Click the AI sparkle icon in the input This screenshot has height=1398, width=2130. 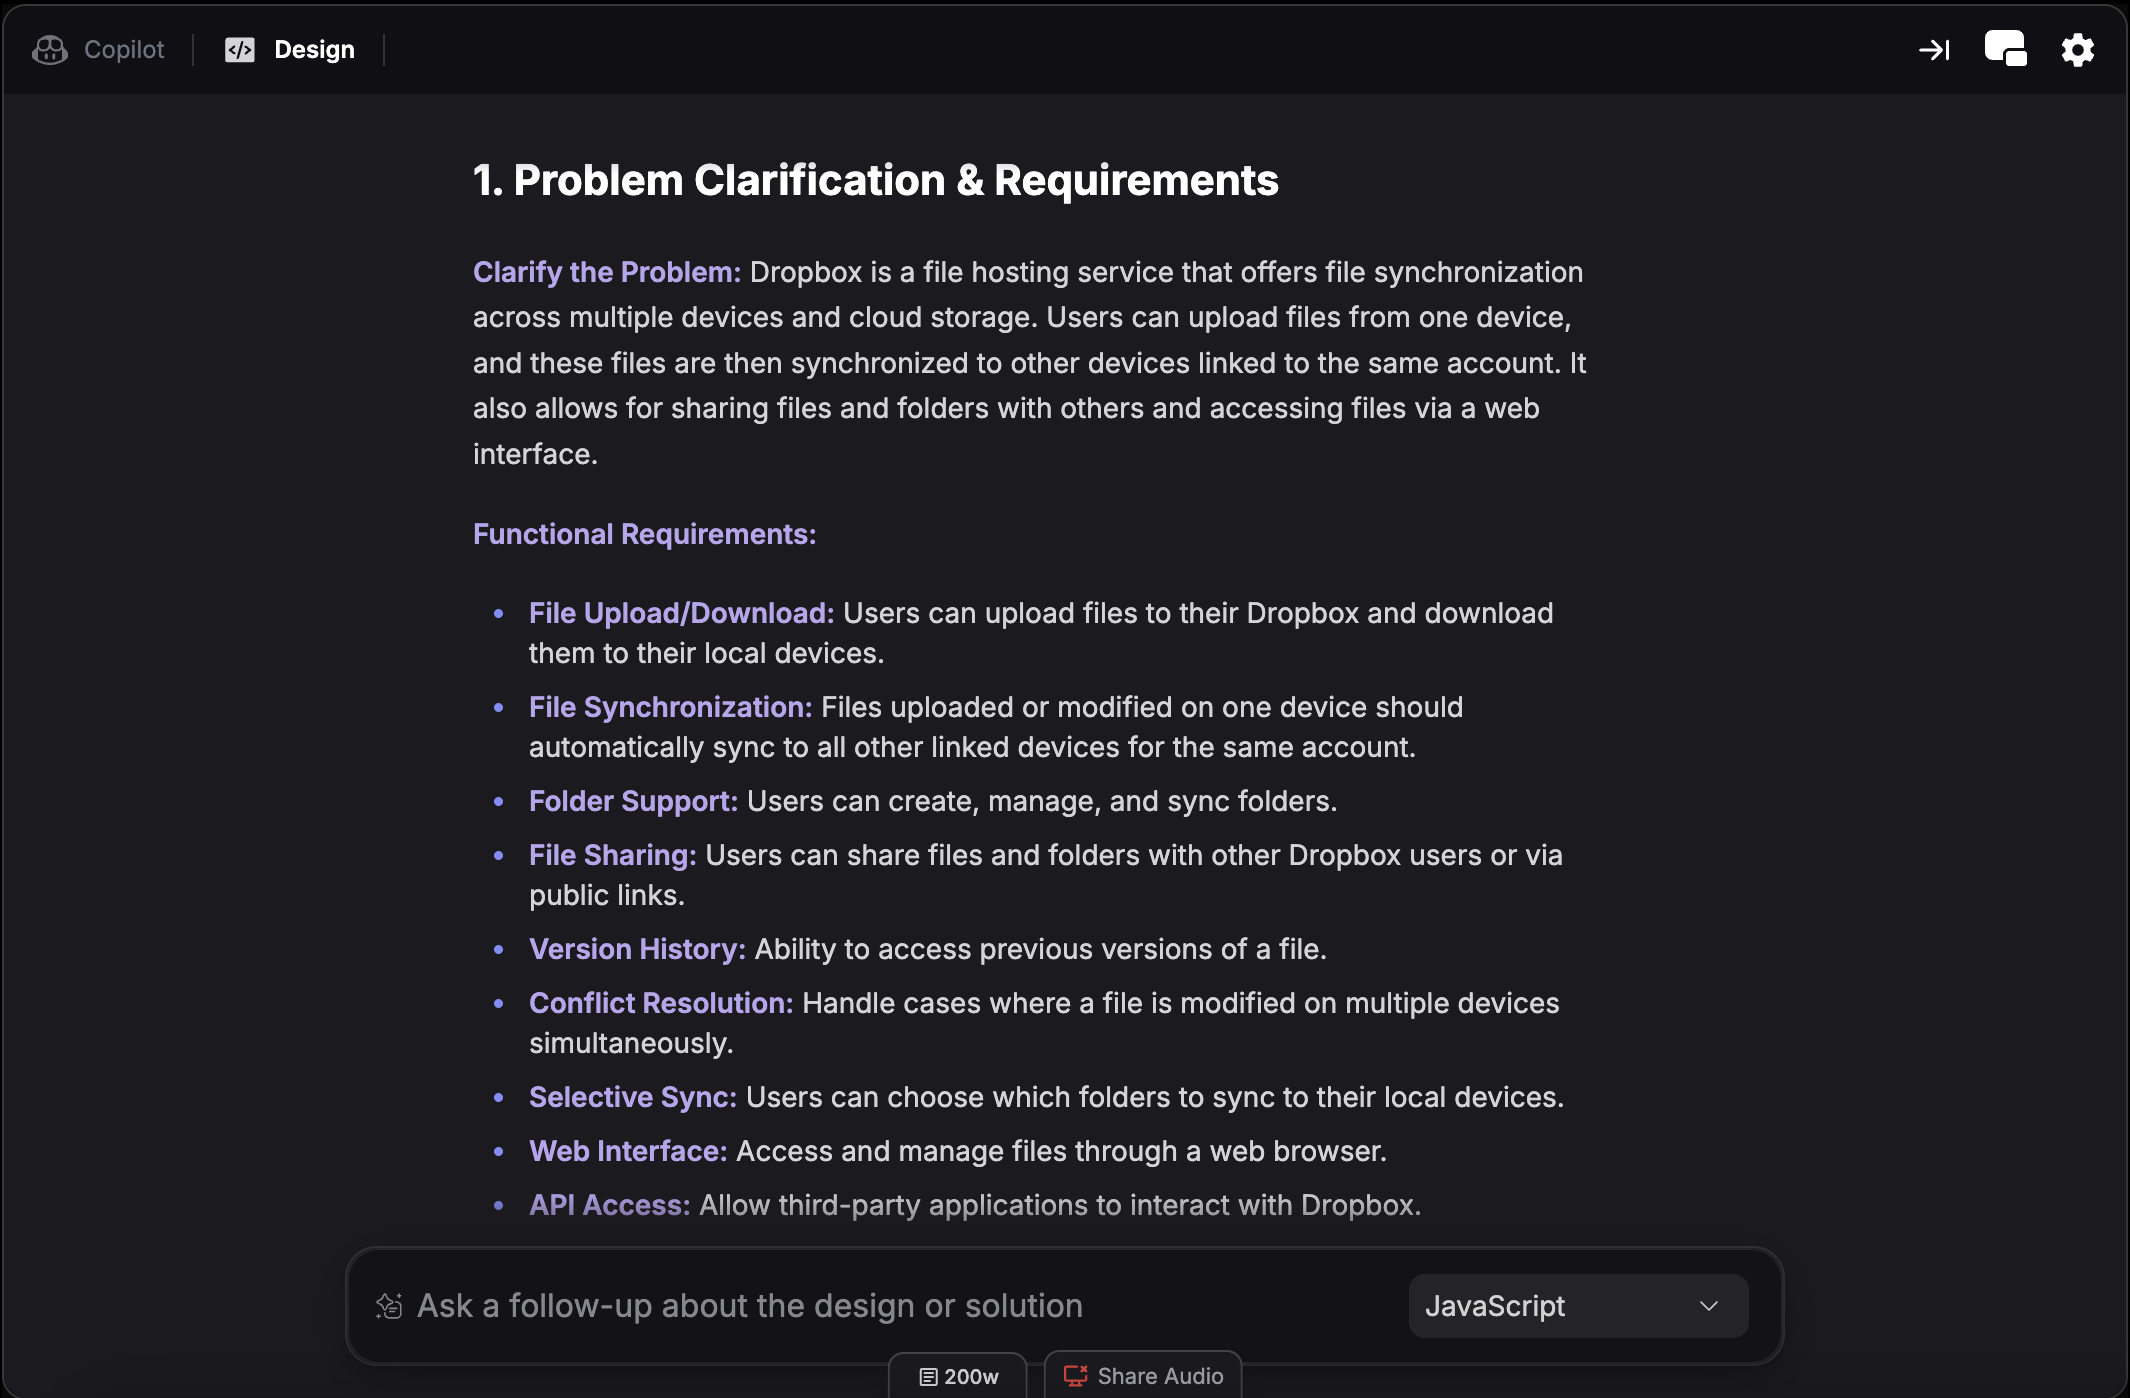pos(388,1305)
